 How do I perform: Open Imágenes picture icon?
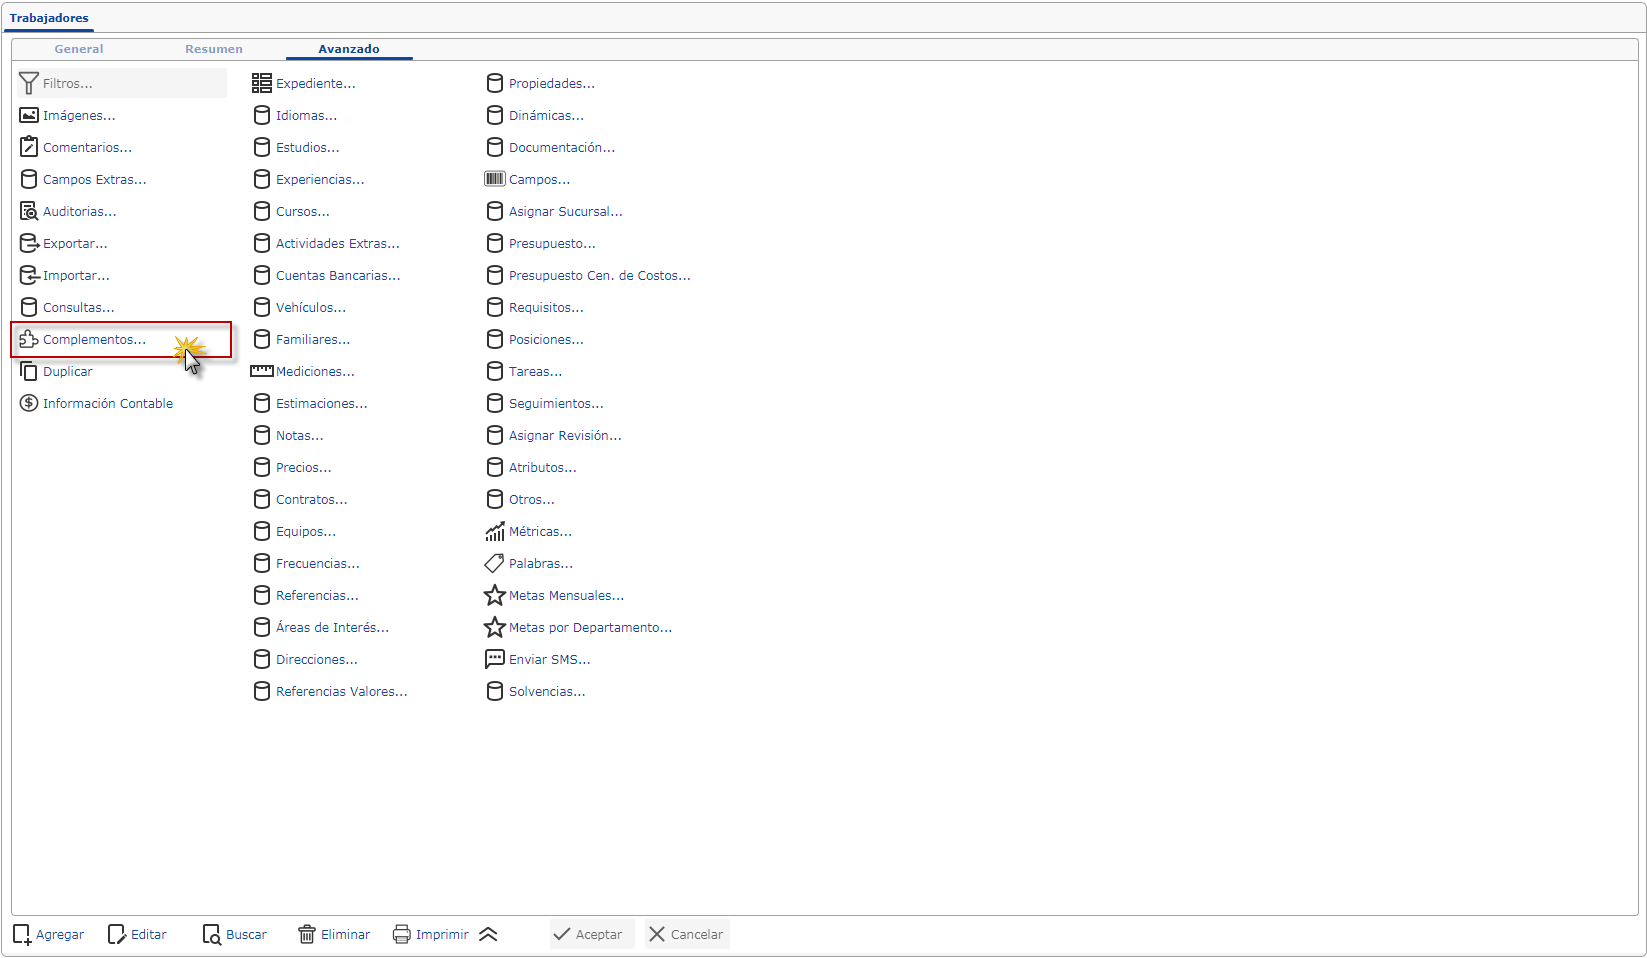point(29,116)
